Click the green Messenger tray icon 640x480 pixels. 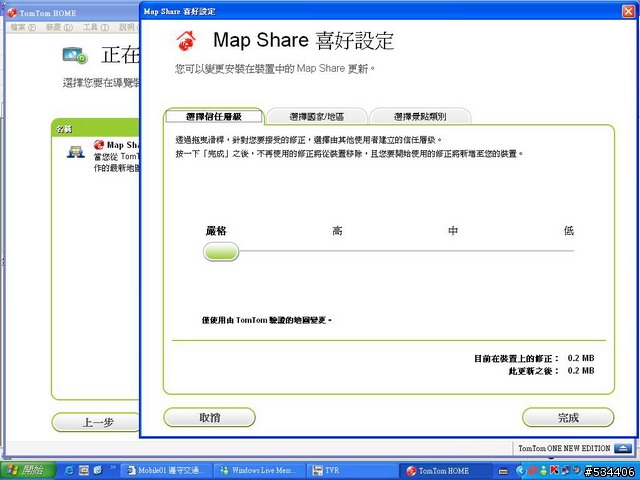[x=543, y=471]
